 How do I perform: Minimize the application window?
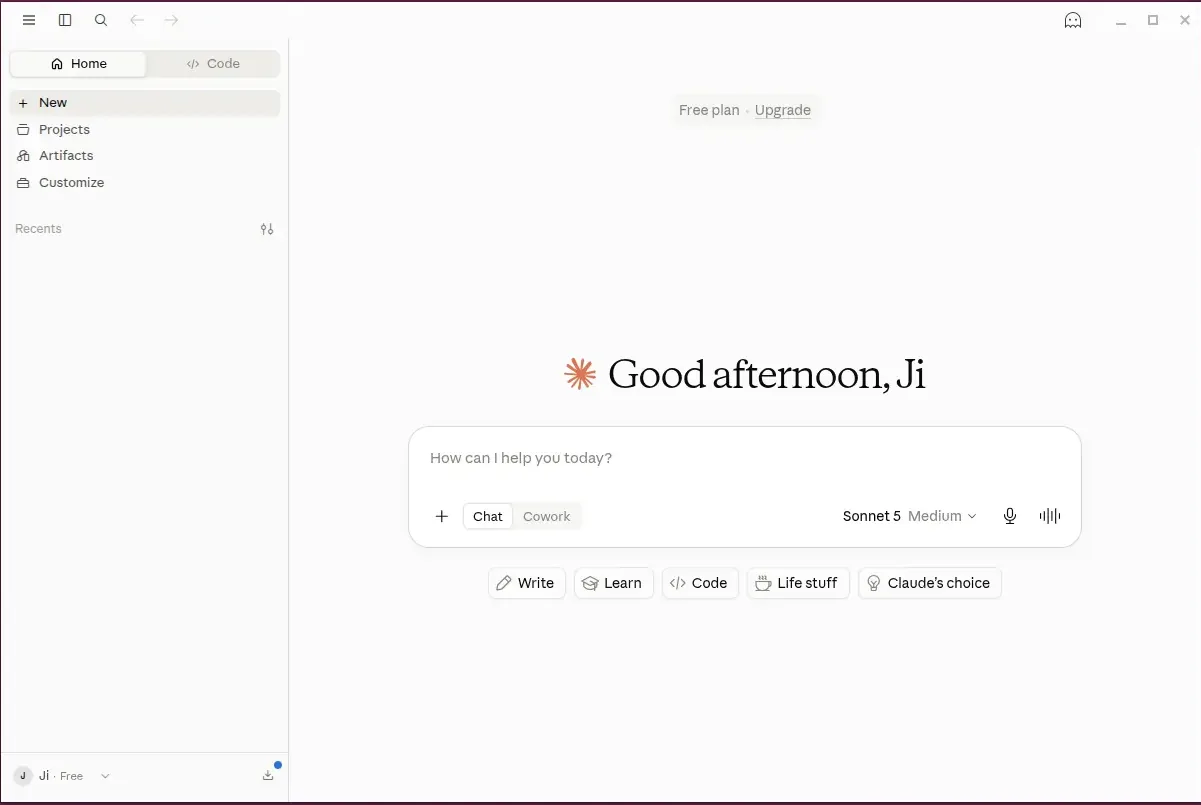point(1122,21)
